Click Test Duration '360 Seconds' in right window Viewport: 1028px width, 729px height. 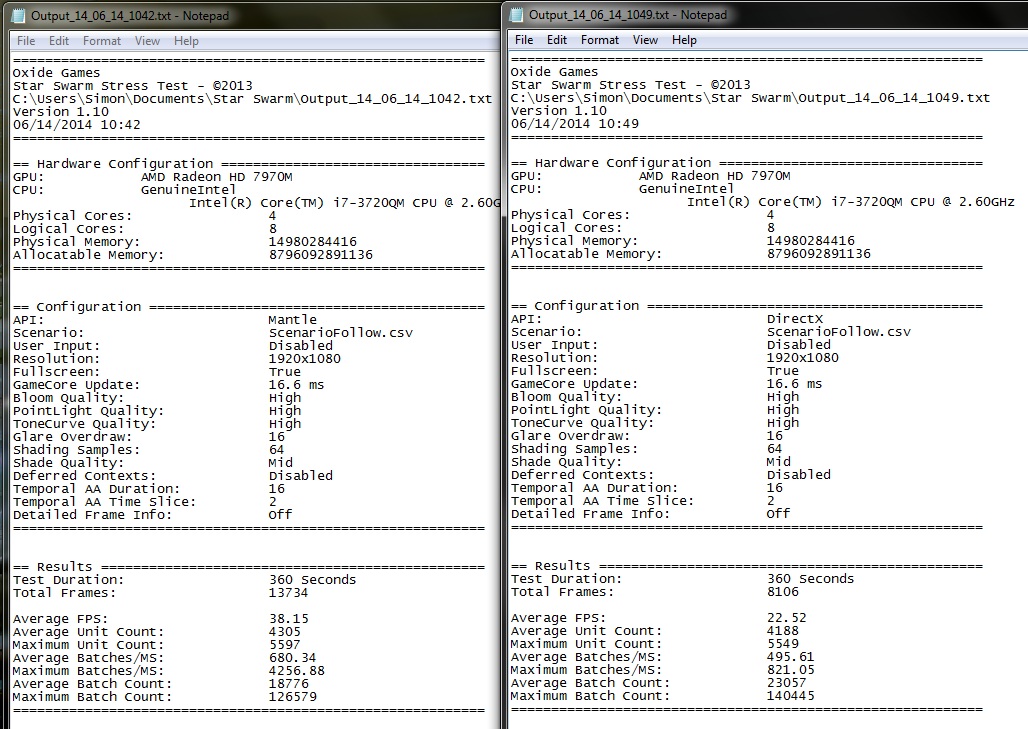pos(811,579)
